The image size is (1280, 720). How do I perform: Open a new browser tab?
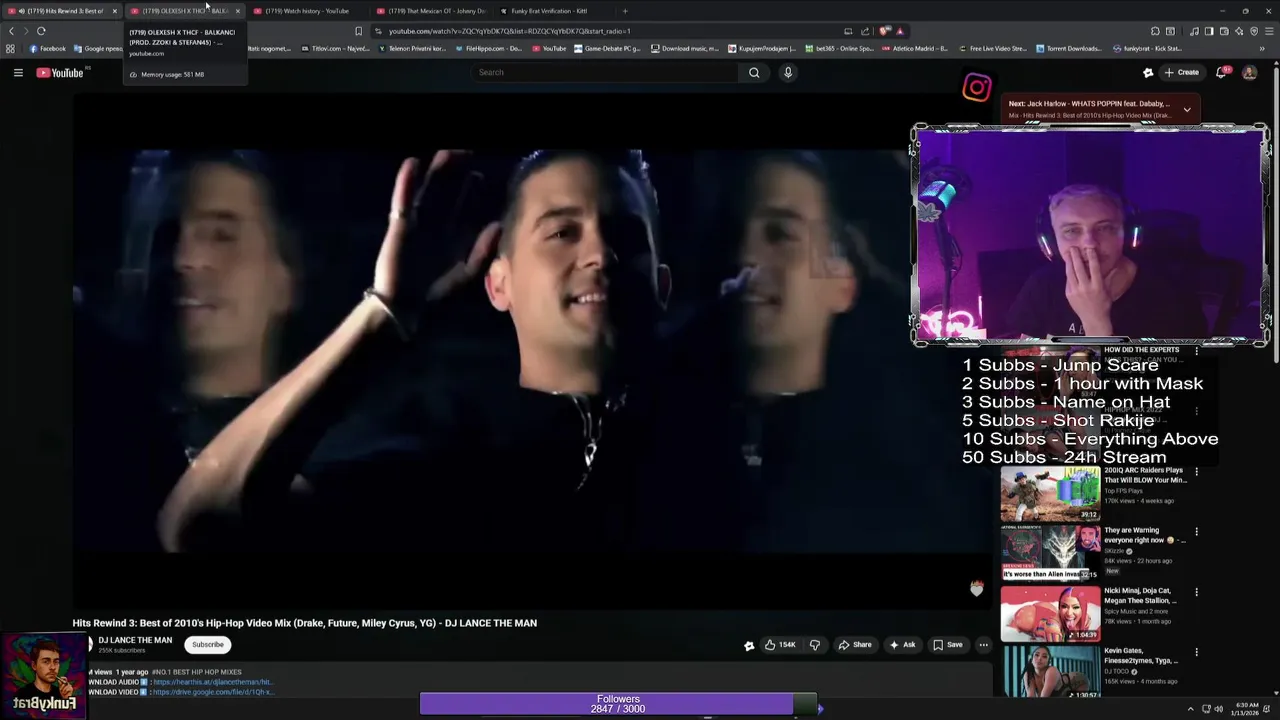click(x=625, y=11)
